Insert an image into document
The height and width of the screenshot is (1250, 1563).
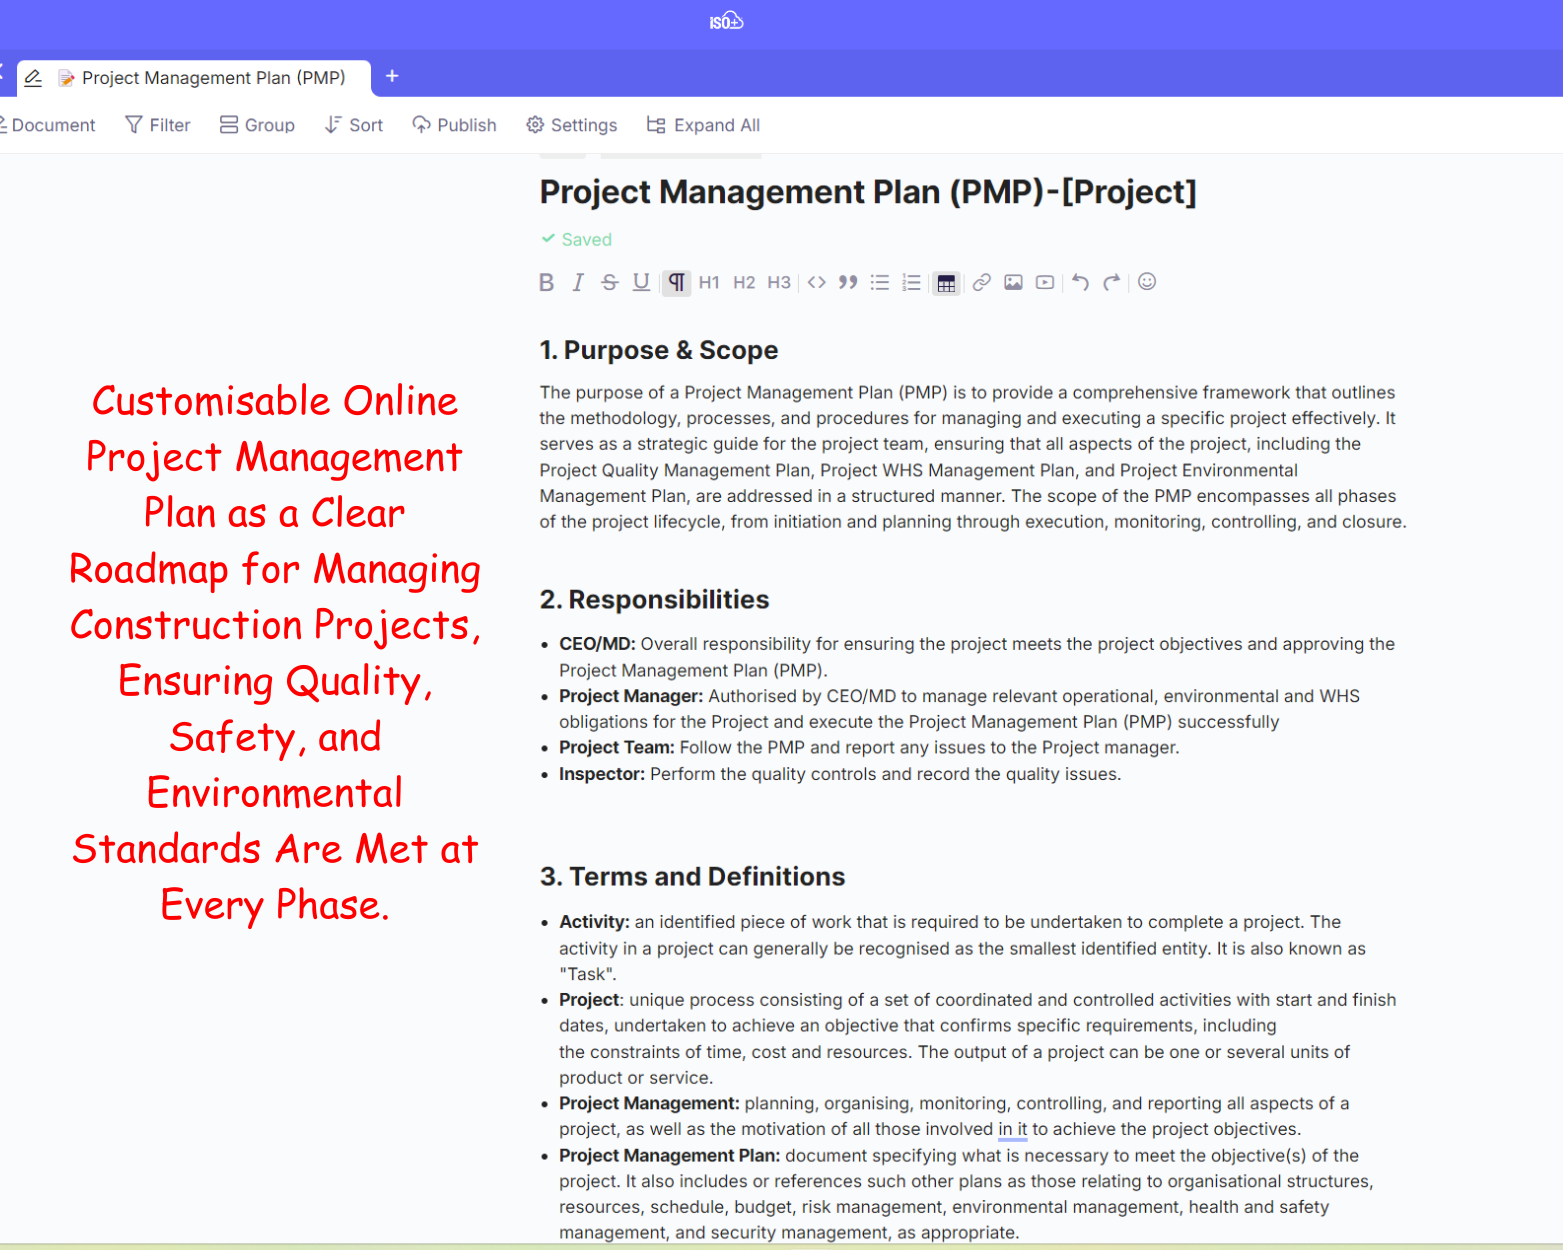tap(1013, 283)
